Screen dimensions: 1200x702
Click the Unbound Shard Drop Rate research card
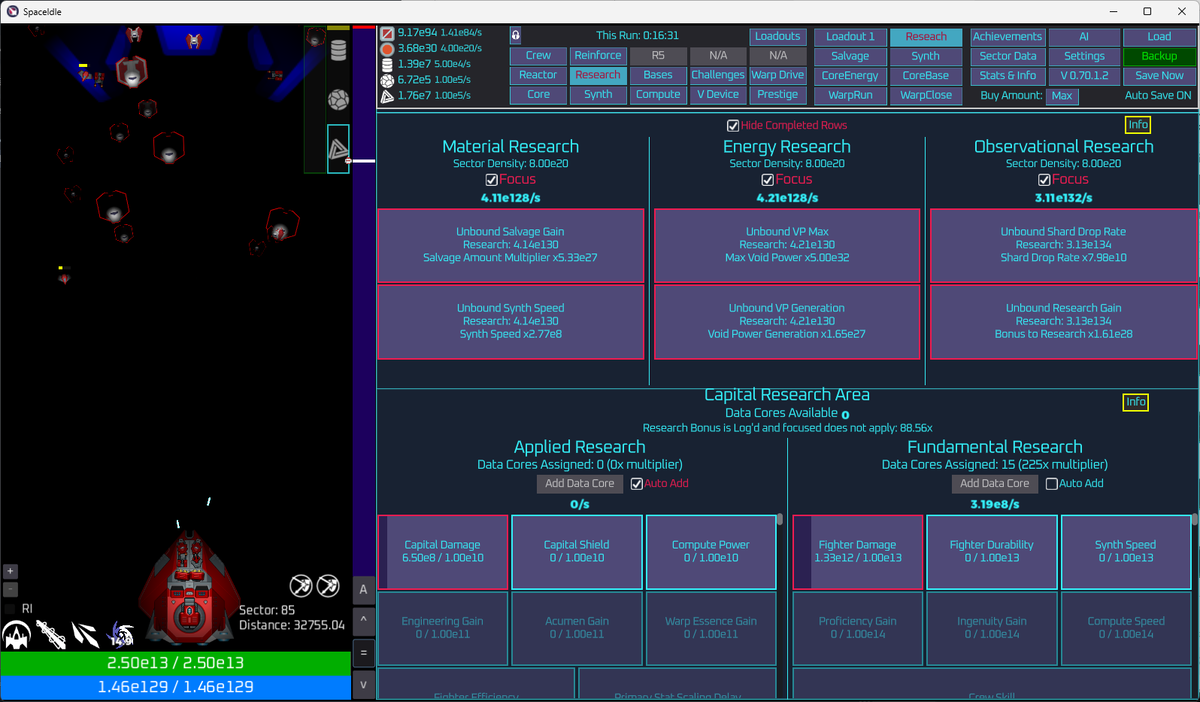[1063, 245]
